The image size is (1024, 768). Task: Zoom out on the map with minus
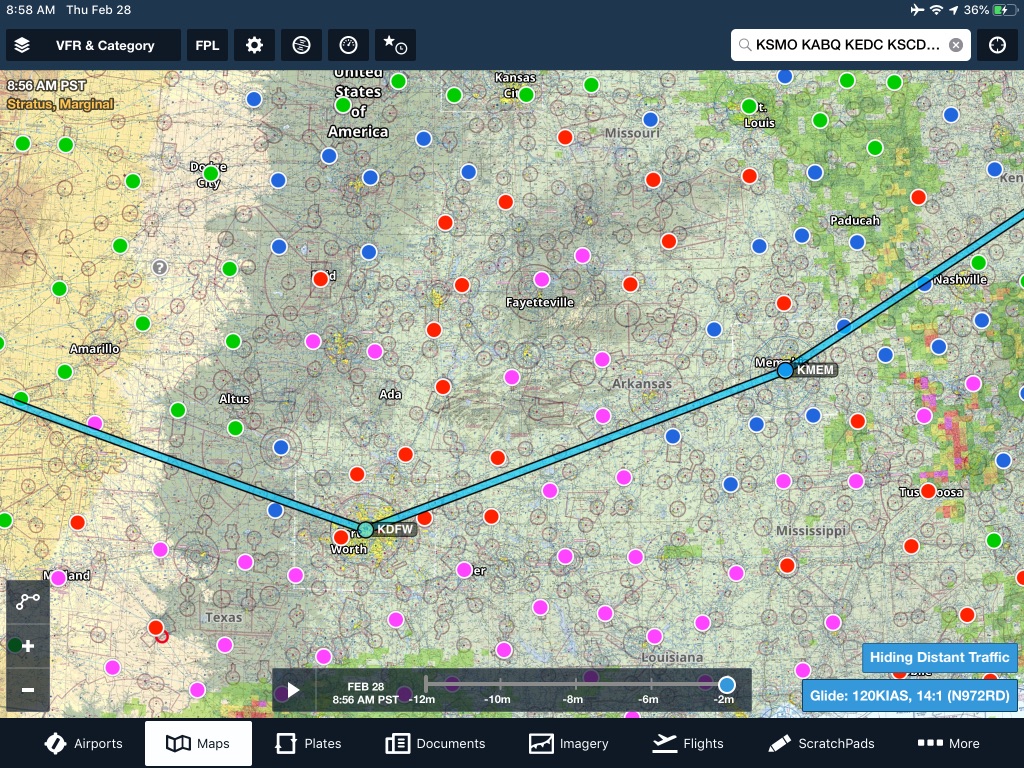click(28, 690)
